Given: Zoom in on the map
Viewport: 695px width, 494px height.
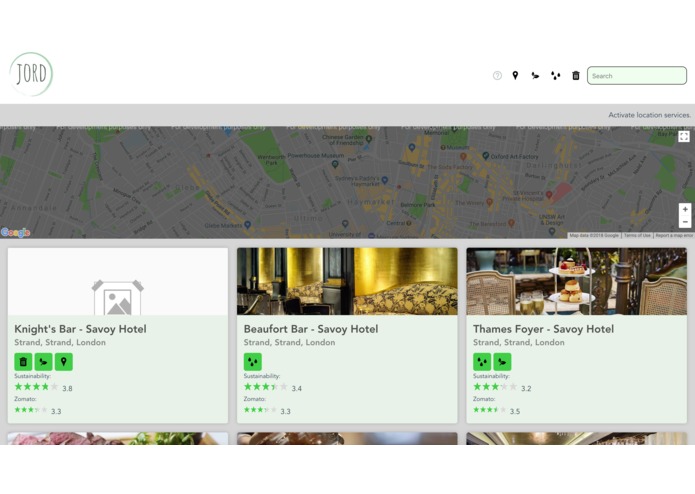Looking at the screenshot, I should pos(685,209).
